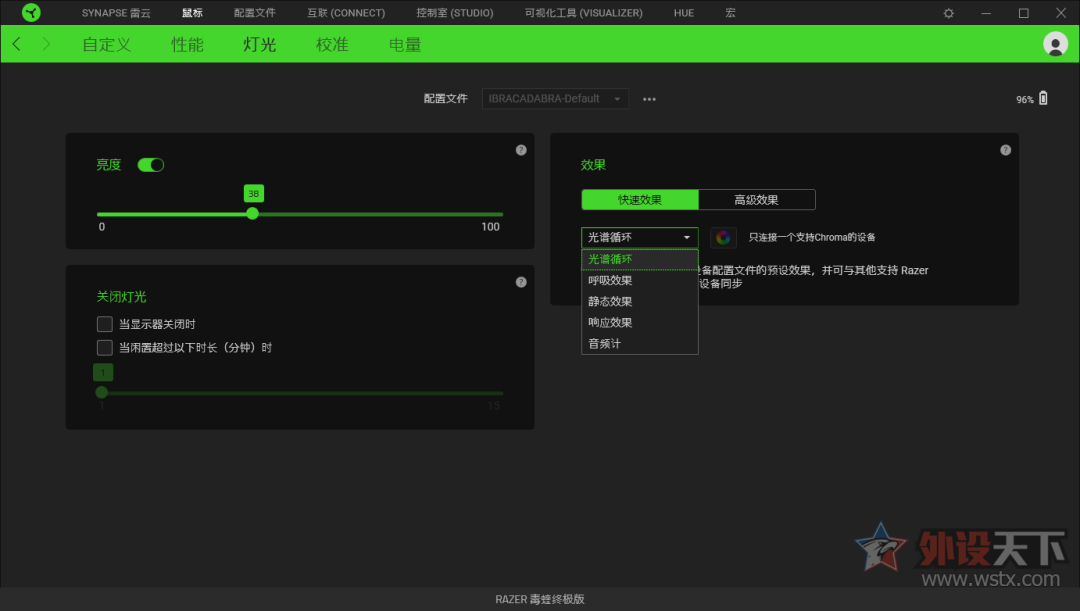The height and width of the screenshot is (611, 1080).
Task: Close the Synapse window
Action: (1061, 13)
